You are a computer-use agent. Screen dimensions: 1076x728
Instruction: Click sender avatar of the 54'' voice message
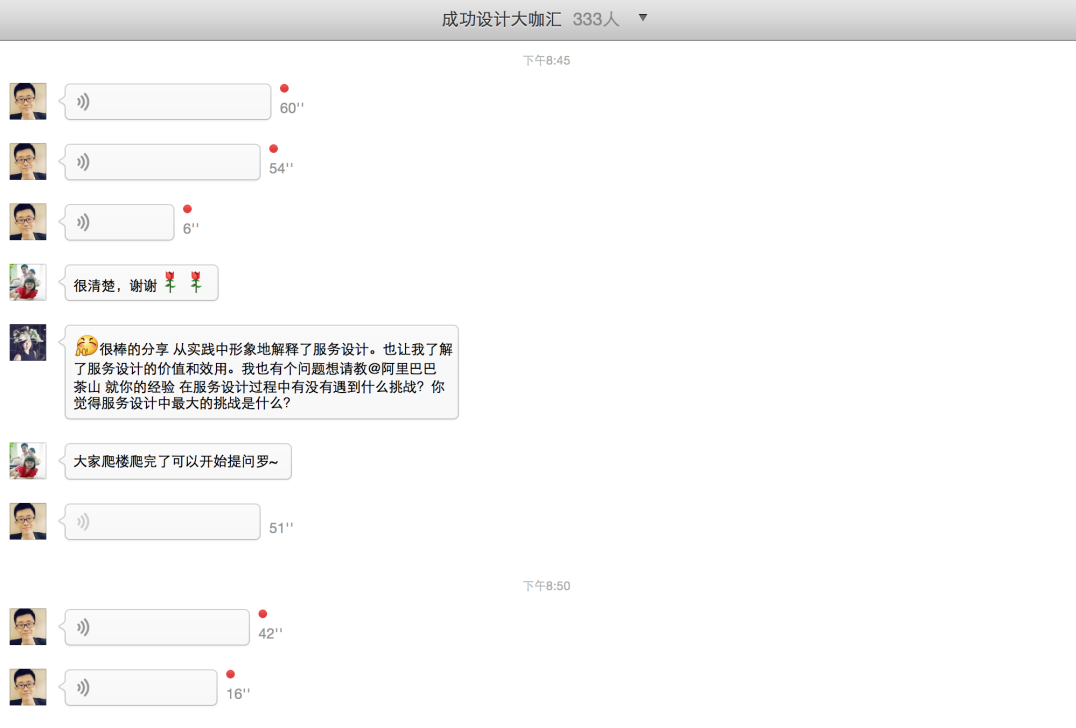pos(28,162)
